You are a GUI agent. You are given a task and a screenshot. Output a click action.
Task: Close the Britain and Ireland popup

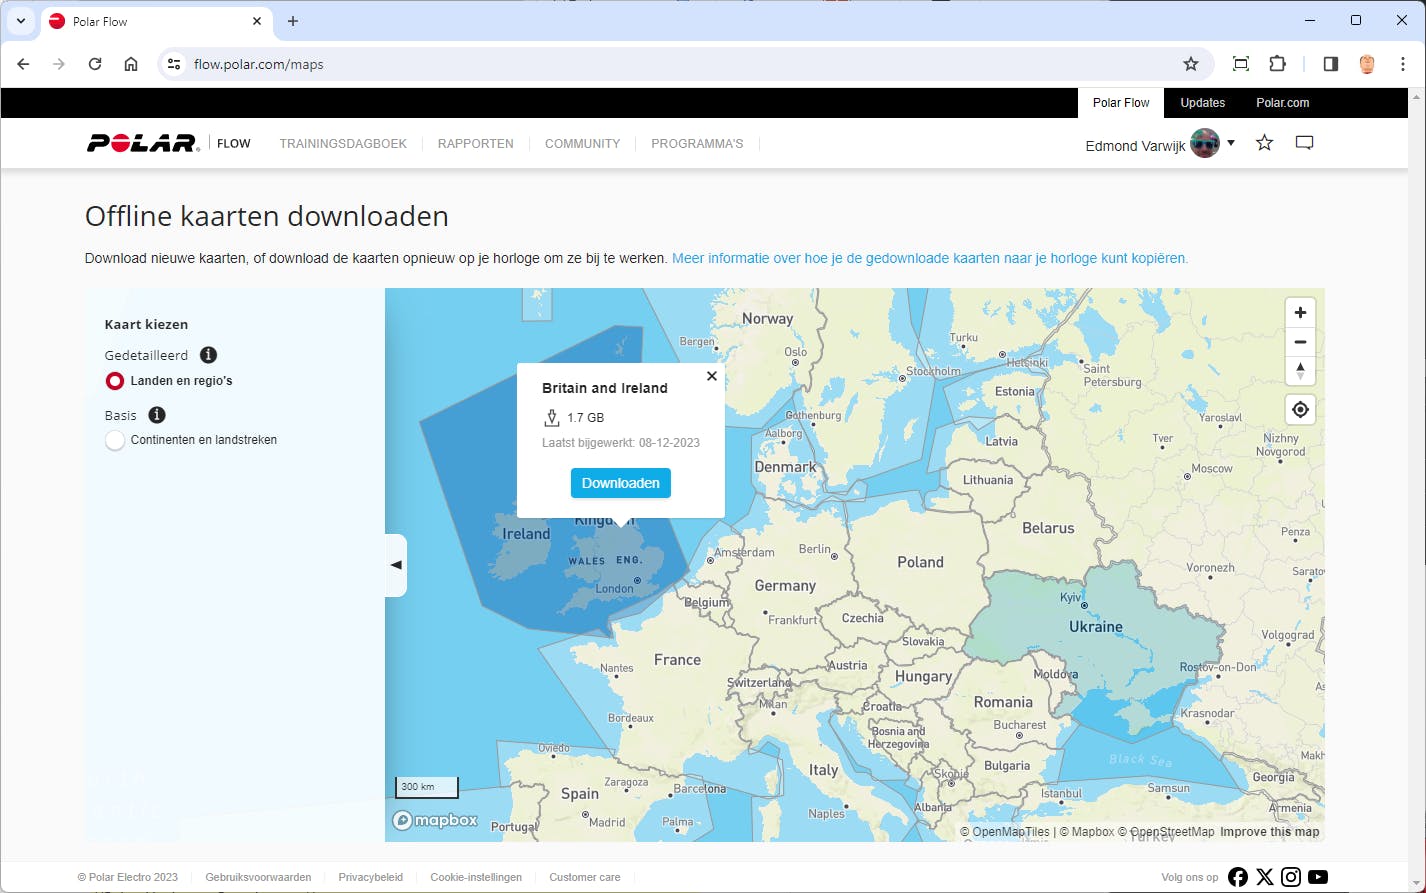coord(711,376)
